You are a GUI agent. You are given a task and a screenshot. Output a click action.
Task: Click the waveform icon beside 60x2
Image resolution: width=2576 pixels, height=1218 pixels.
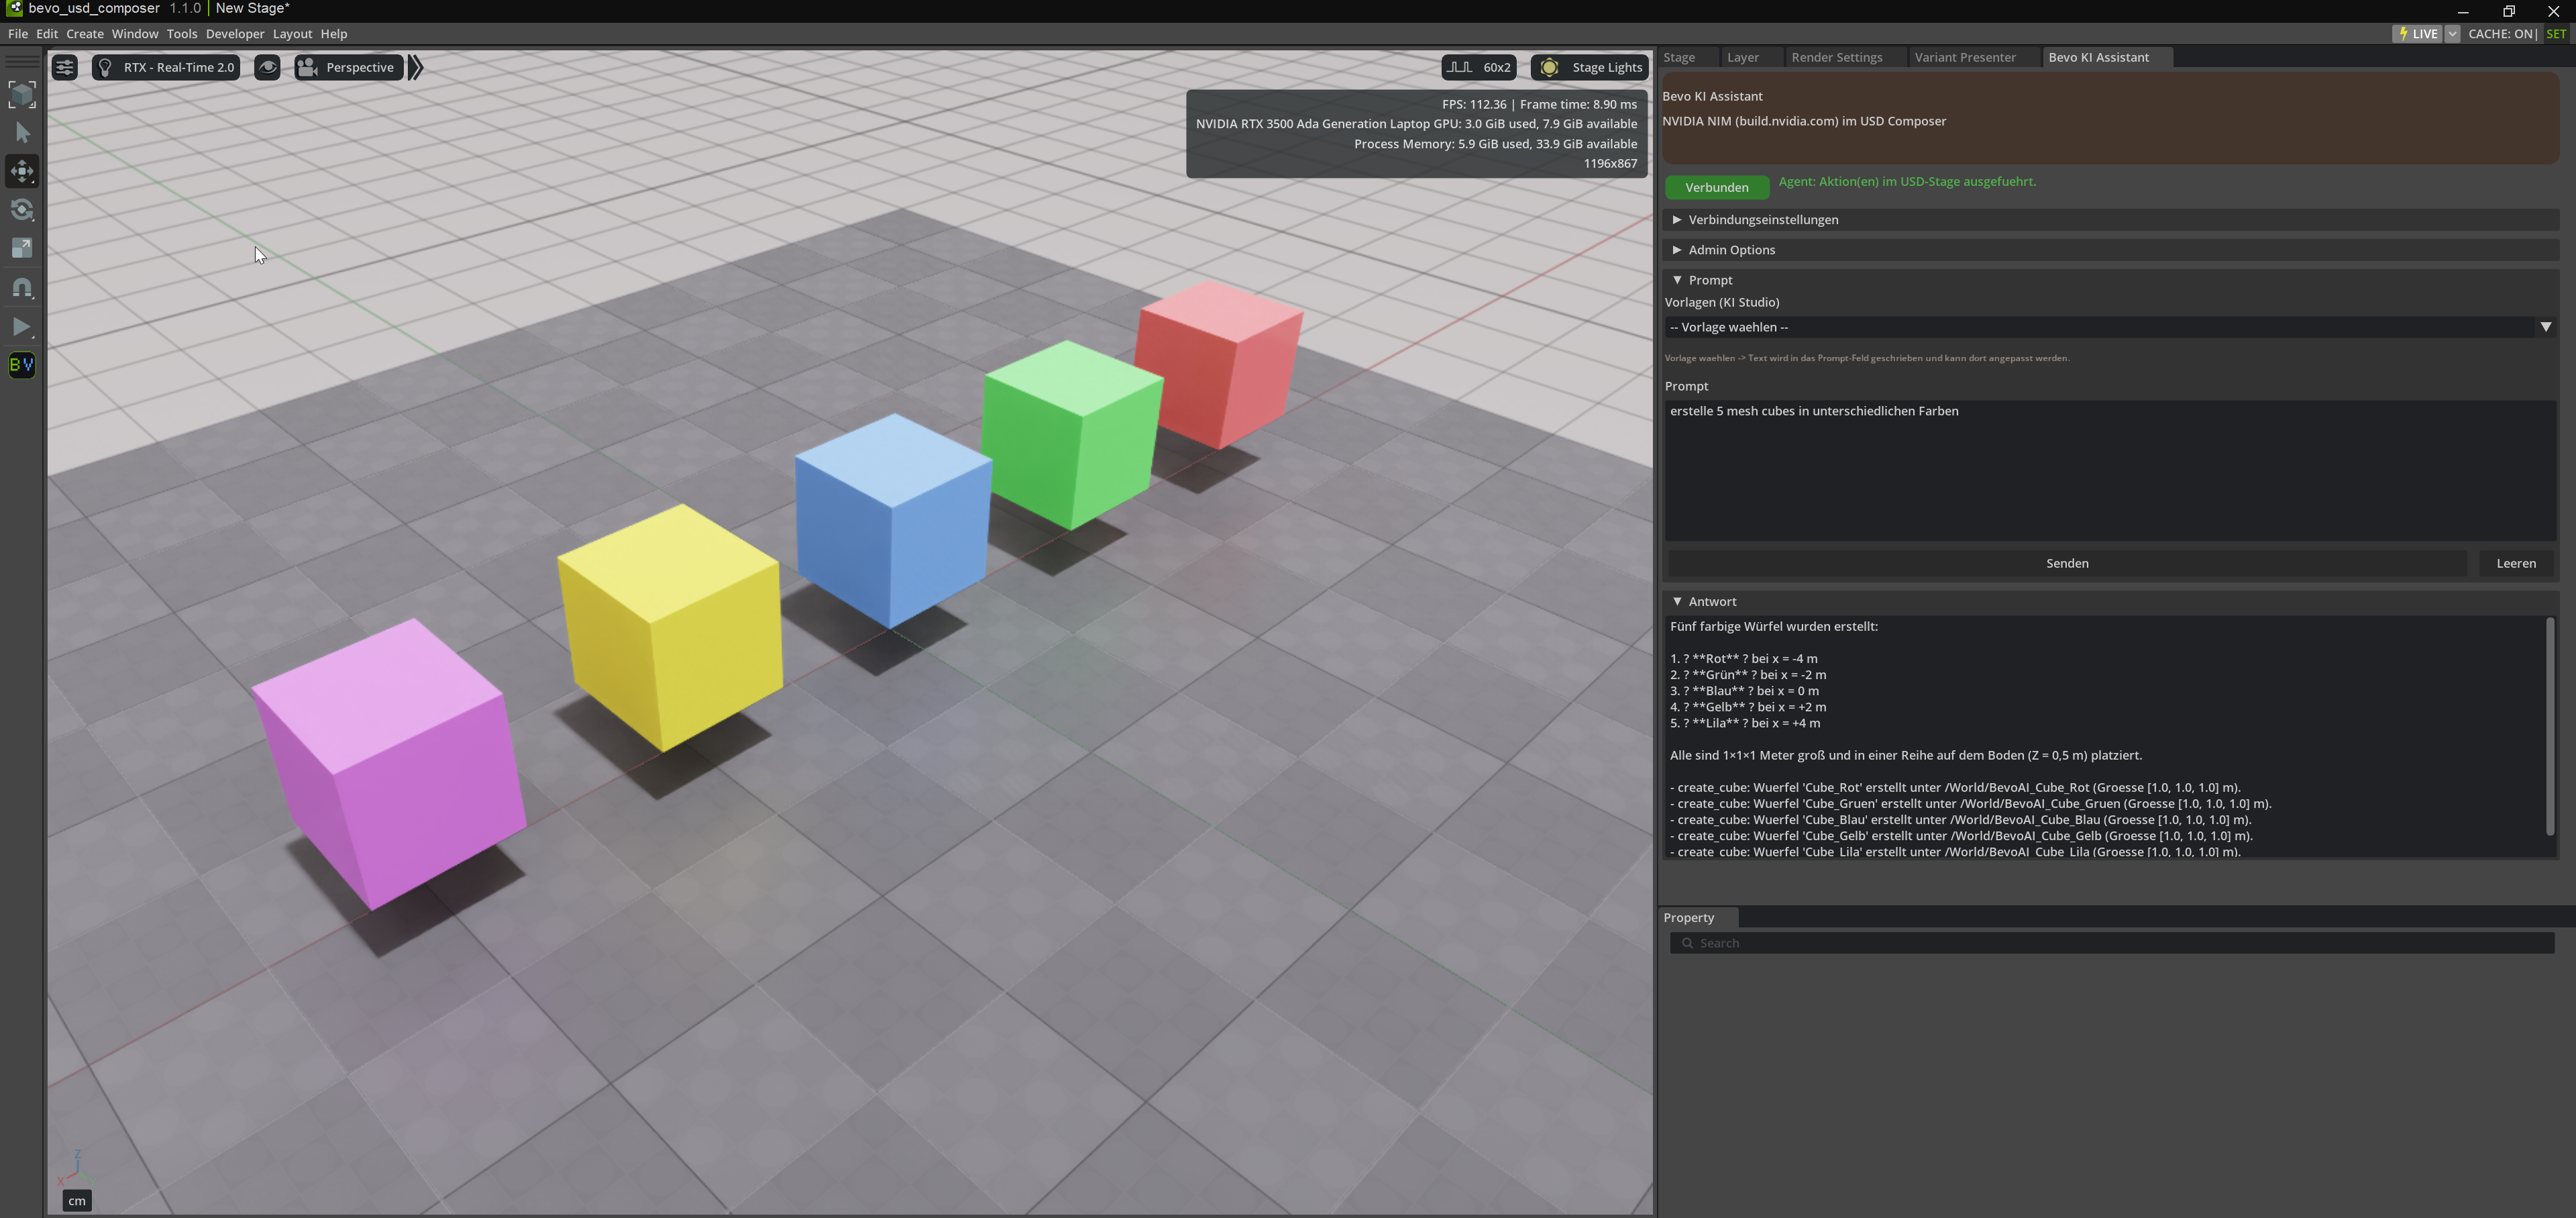(1459, 67)
